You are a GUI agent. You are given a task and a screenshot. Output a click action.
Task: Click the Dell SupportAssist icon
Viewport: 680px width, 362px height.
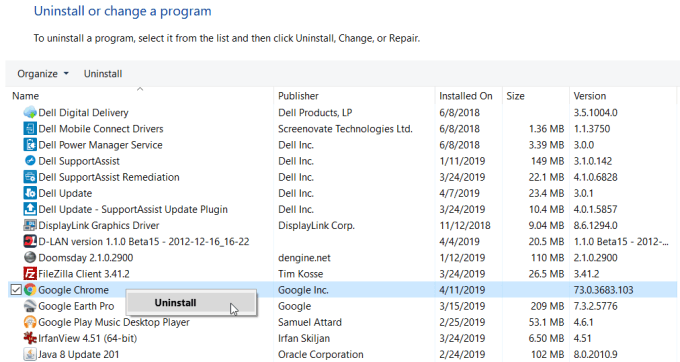(30, 160)
